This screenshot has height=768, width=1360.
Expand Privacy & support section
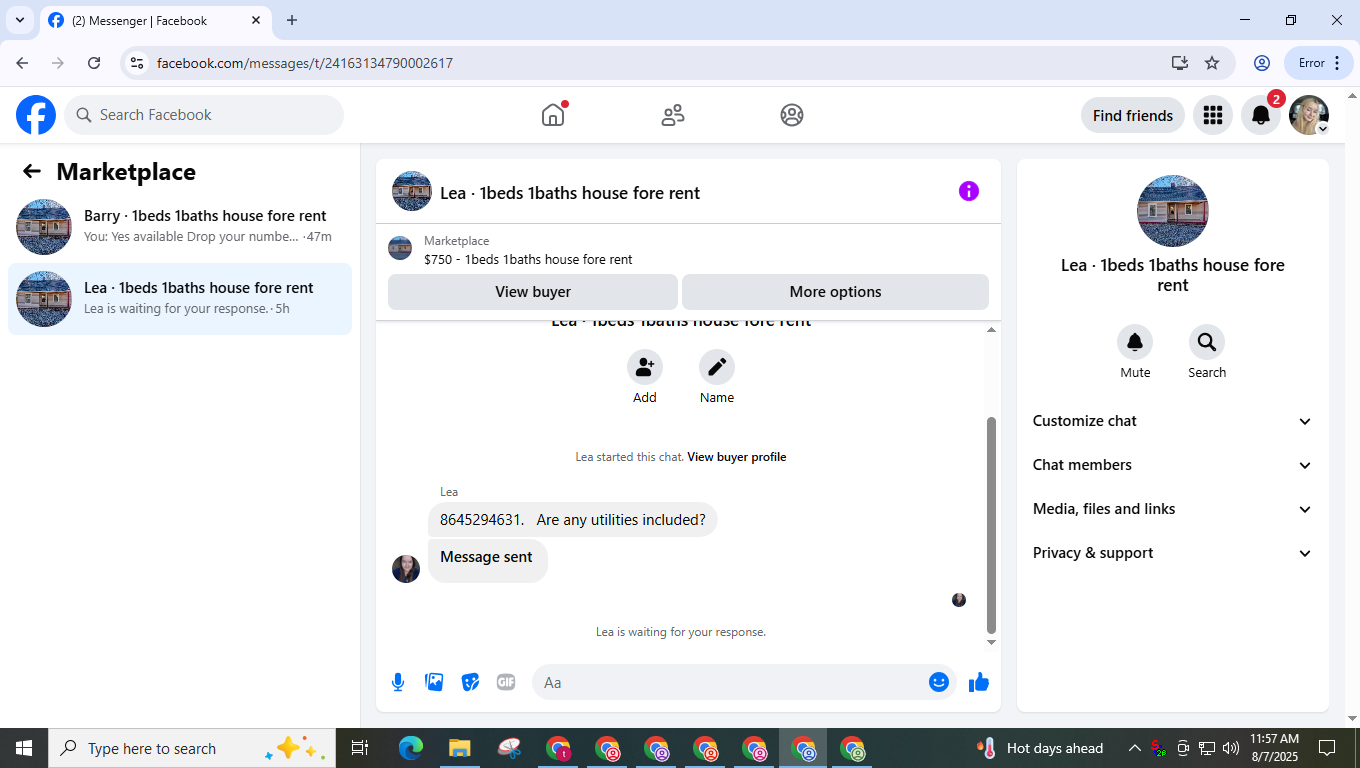point(1172,553)
